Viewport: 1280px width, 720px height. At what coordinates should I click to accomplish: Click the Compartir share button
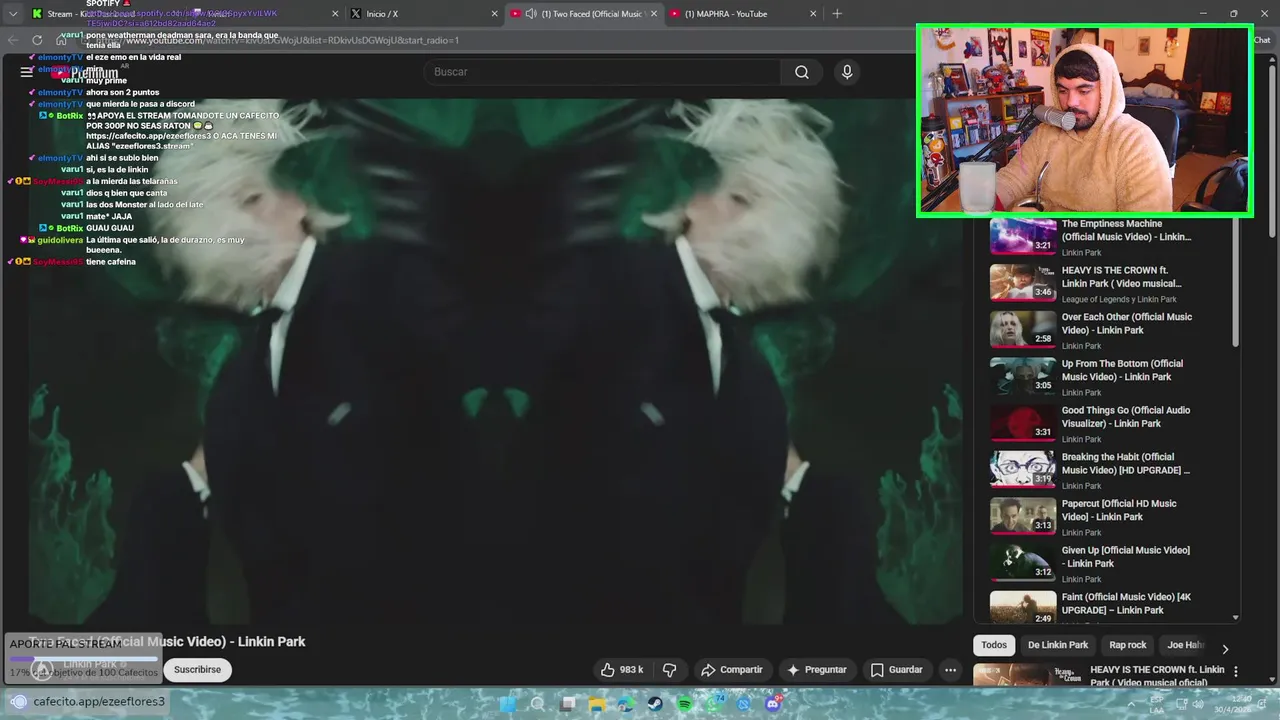tap(732, 670)
